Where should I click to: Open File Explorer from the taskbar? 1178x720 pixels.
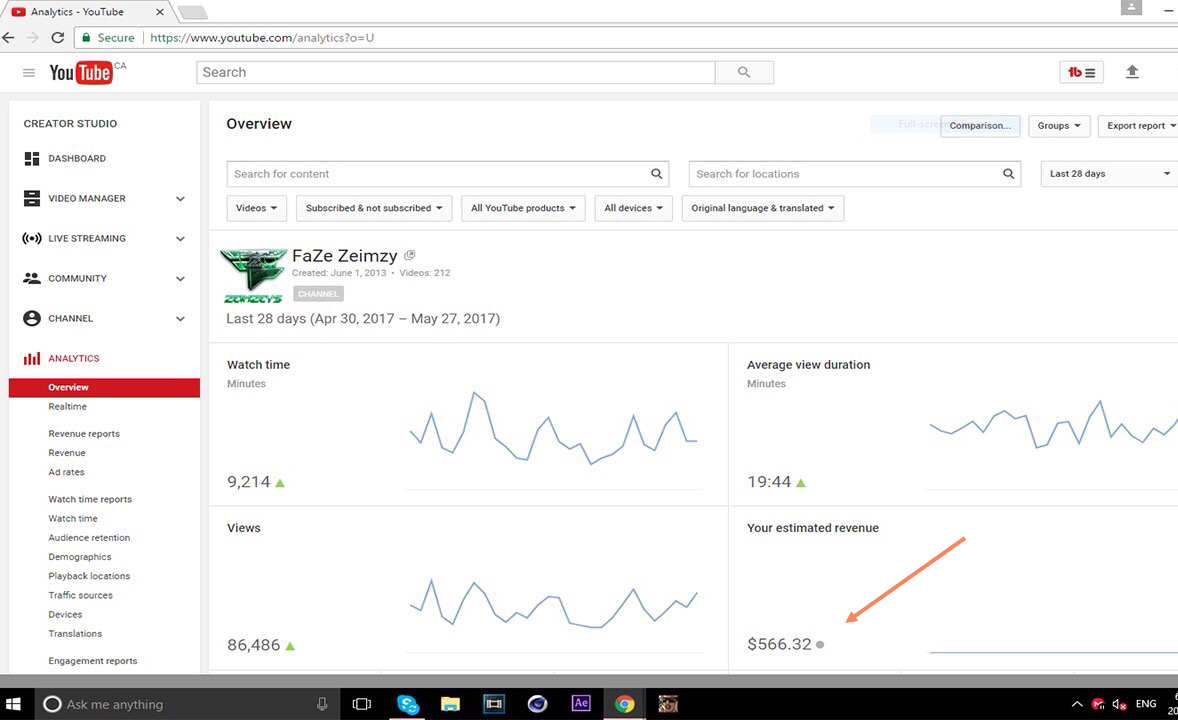click(x=450, y=704)
